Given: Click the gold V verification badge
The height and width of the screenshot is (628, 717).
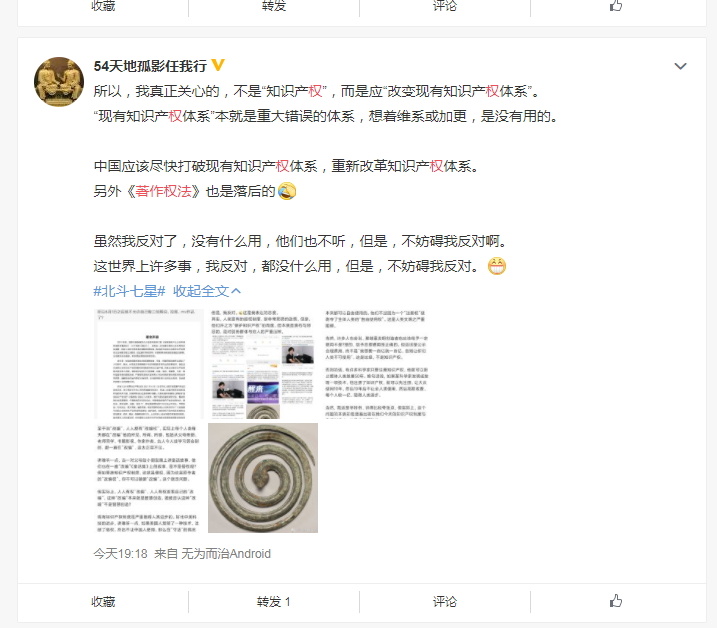Looking at the screenshot, I should pyautogui.click(x=218, y=65).
